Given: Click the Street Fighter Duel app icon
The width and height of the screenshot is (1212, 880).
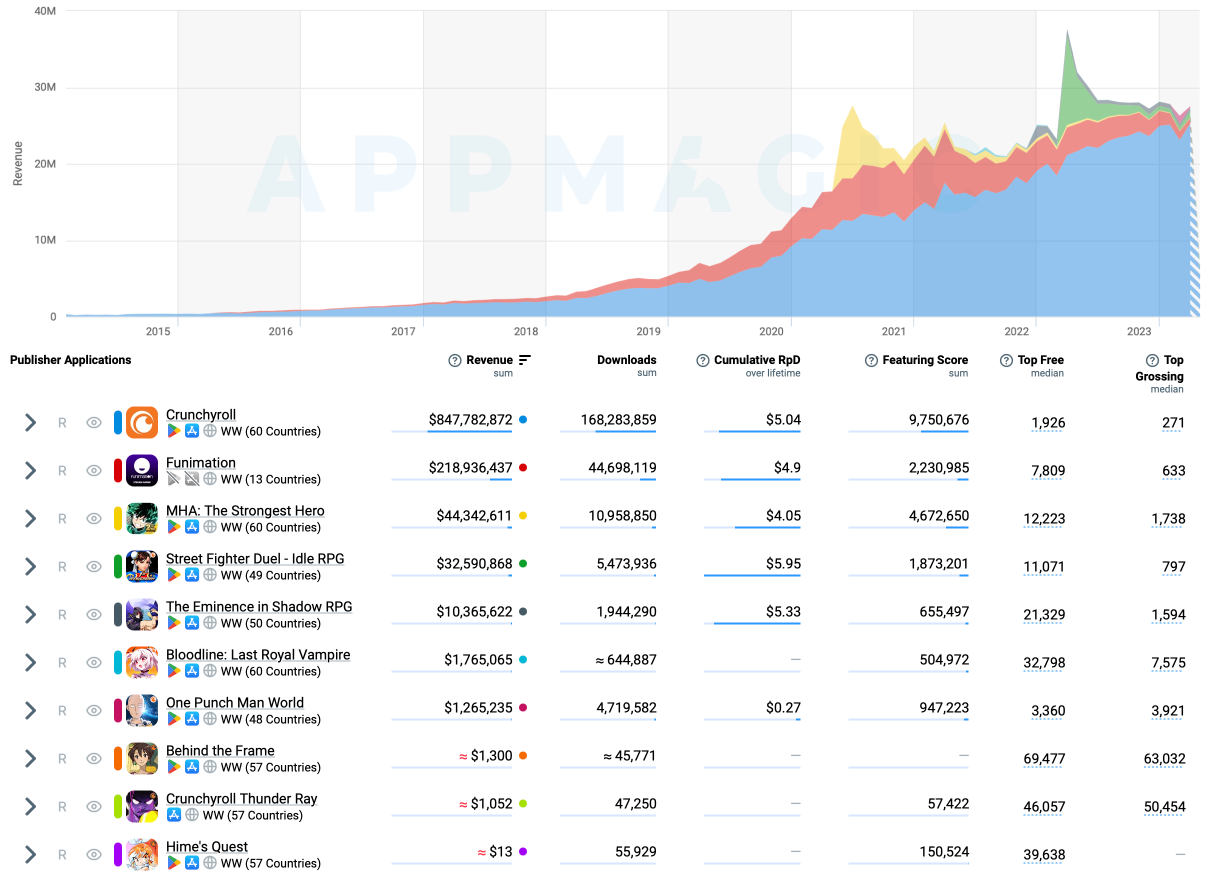Looking at the screenshot, I should coord(142,567).
